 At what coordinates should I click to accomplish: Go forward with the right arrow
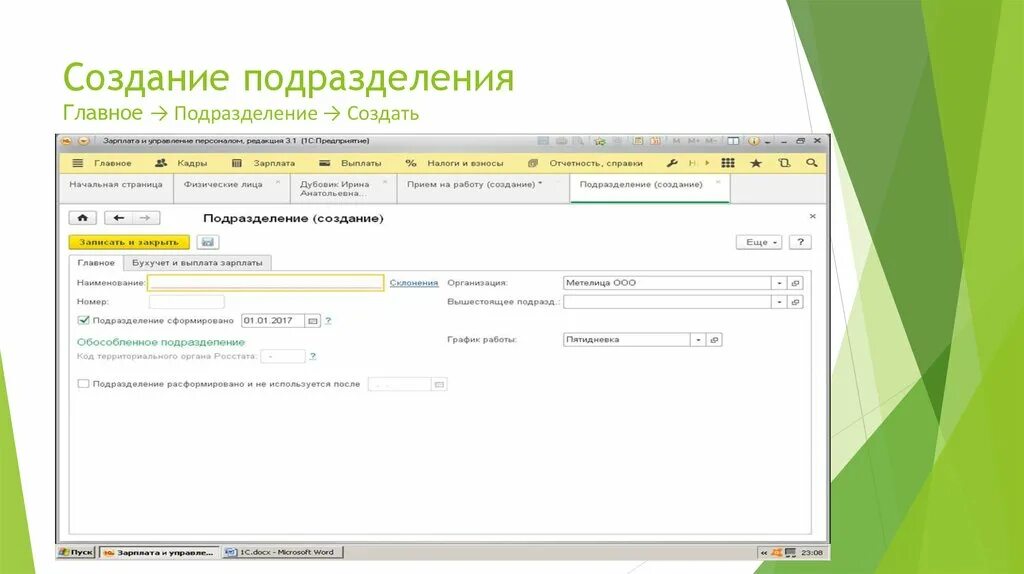point(146,218)
